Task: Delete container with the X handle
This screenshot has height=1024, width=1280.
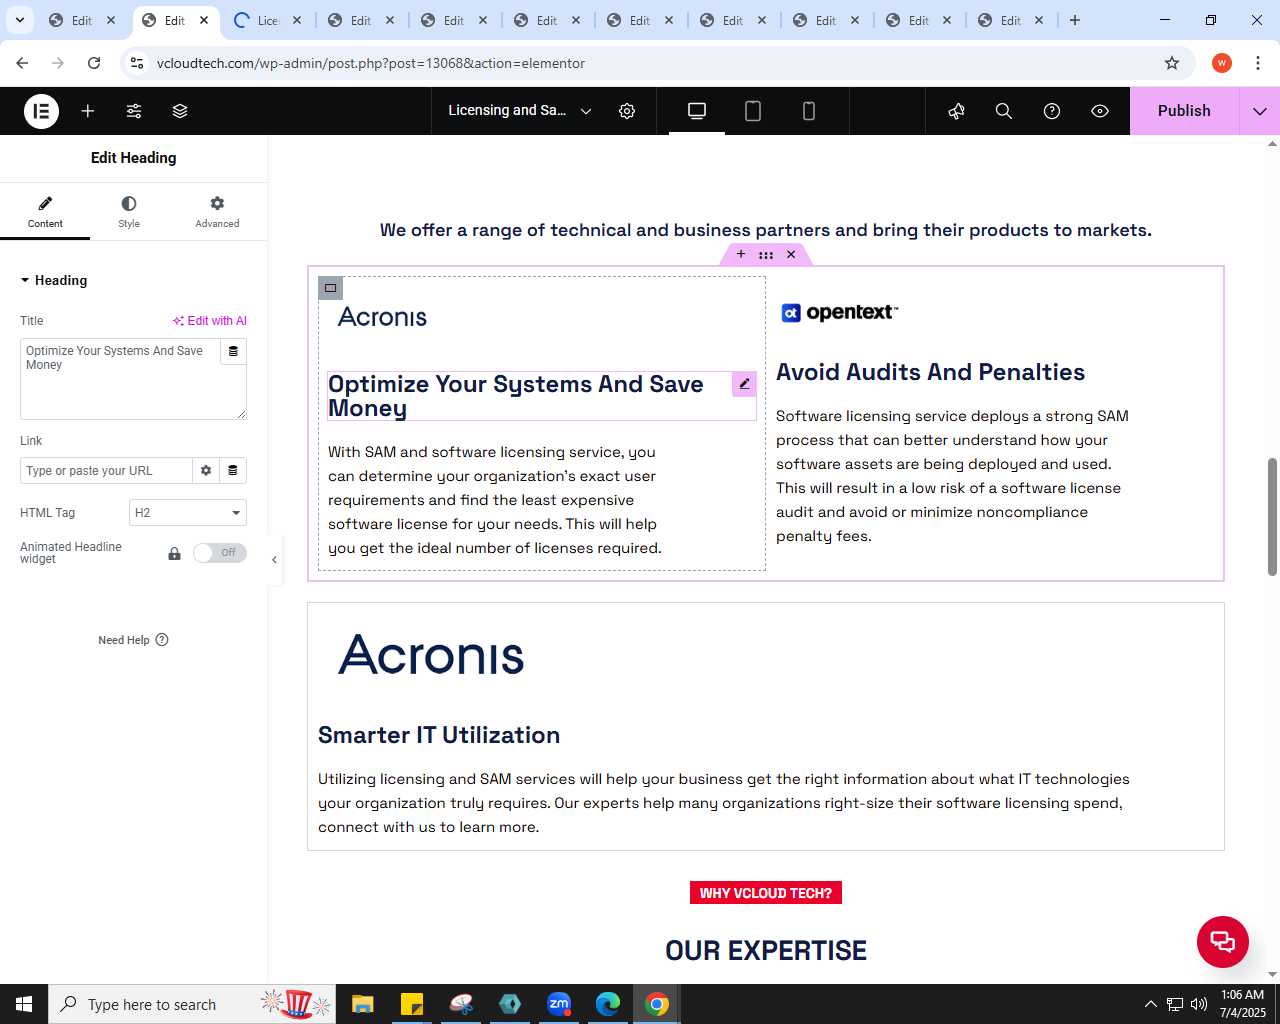Action: coord(791,254)
